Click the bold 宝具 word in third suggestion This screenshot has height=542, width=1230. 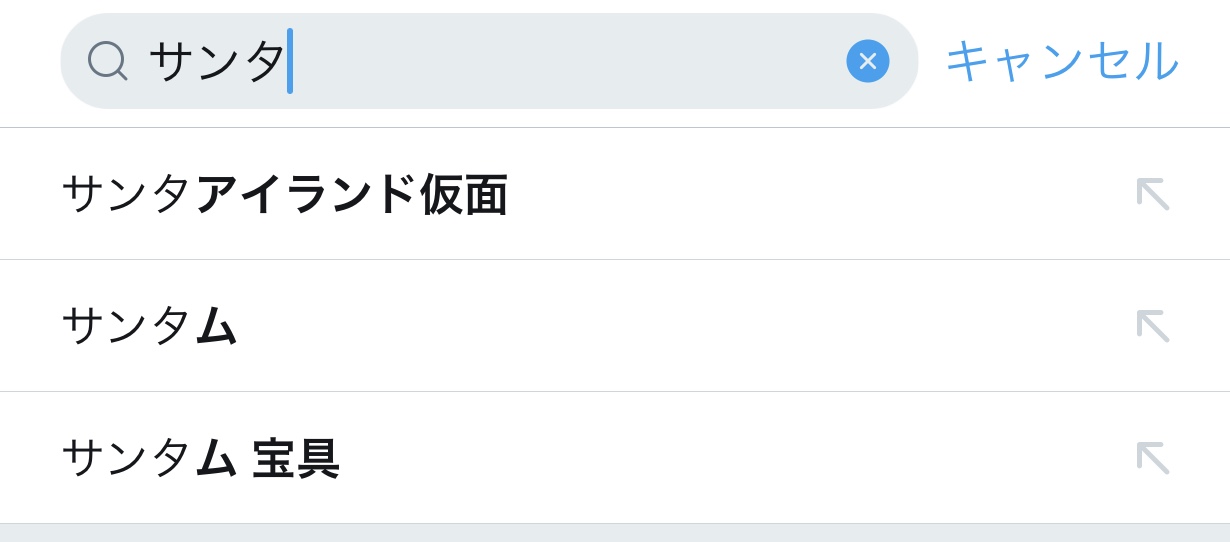click(x=296, y=458)
